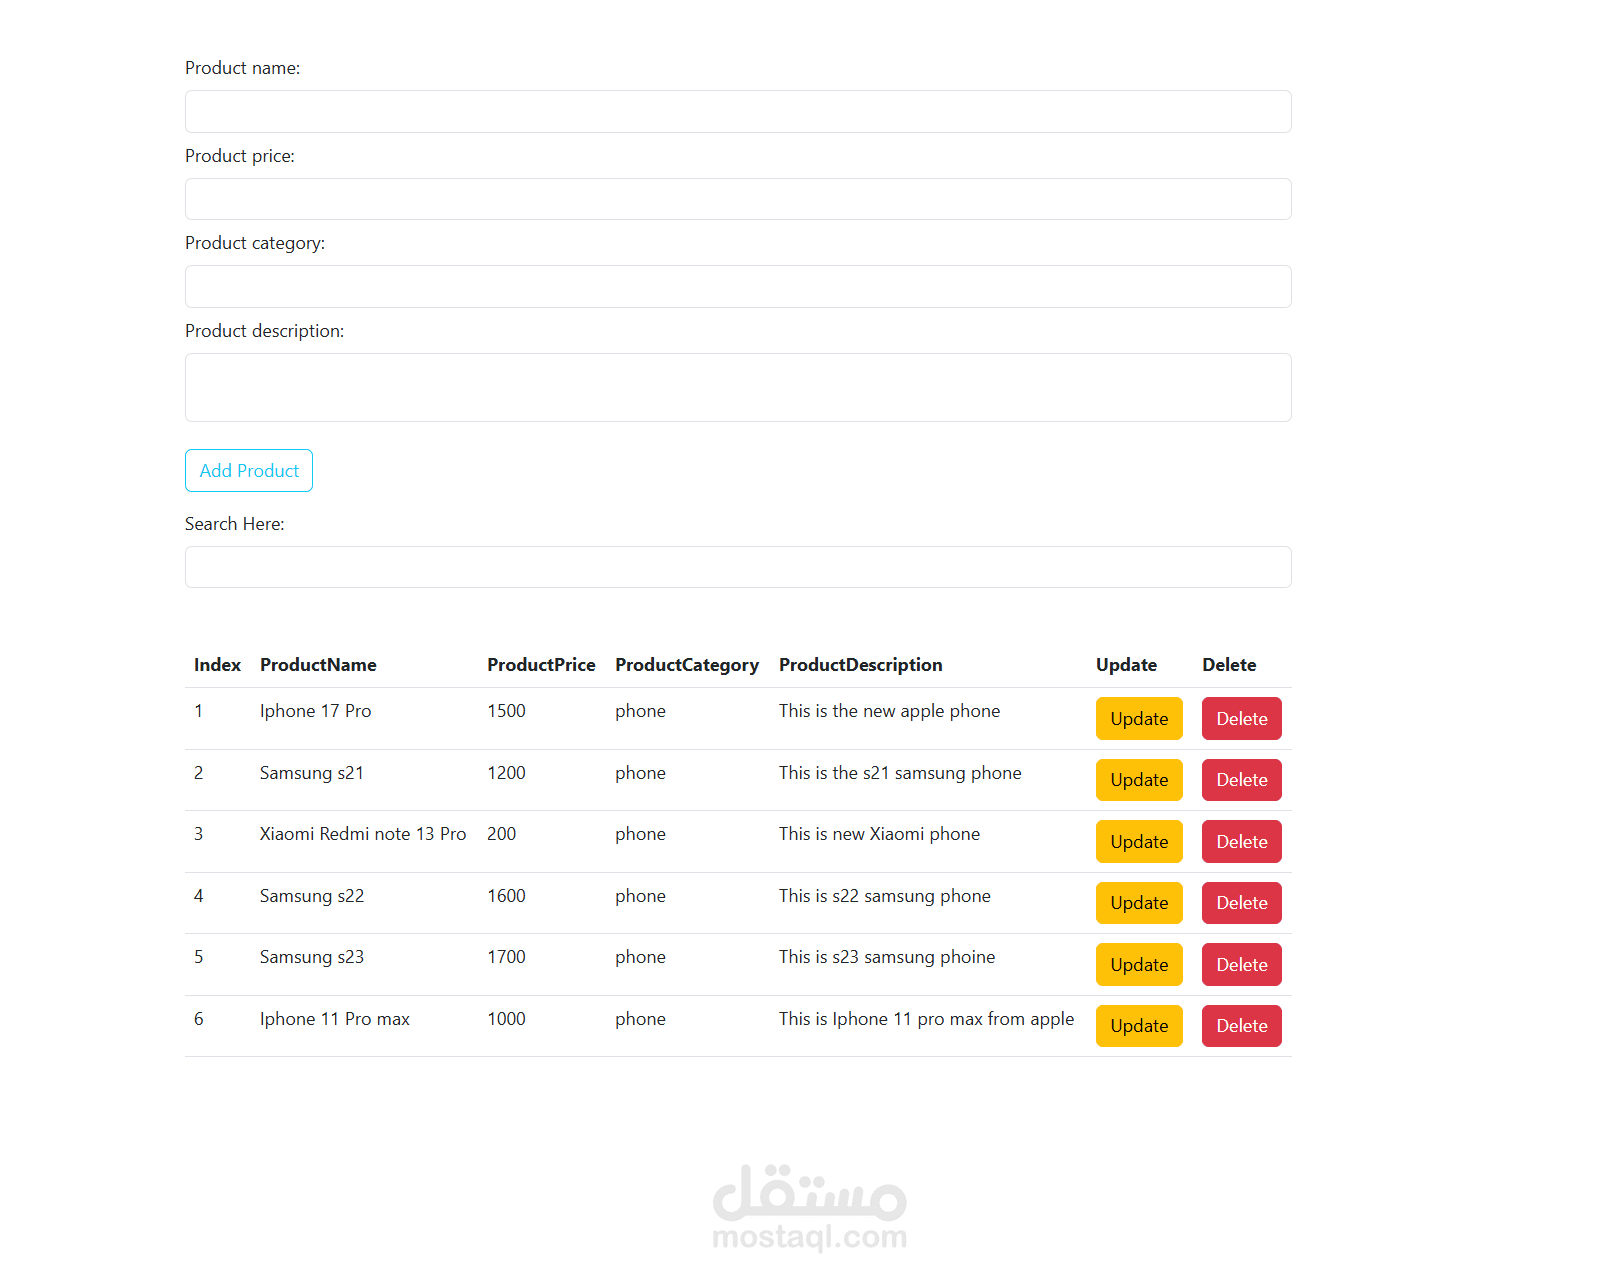Delete the Samsung s23 row
The height and width of the screenshot is (1280, 1620).
[1242, 964]
